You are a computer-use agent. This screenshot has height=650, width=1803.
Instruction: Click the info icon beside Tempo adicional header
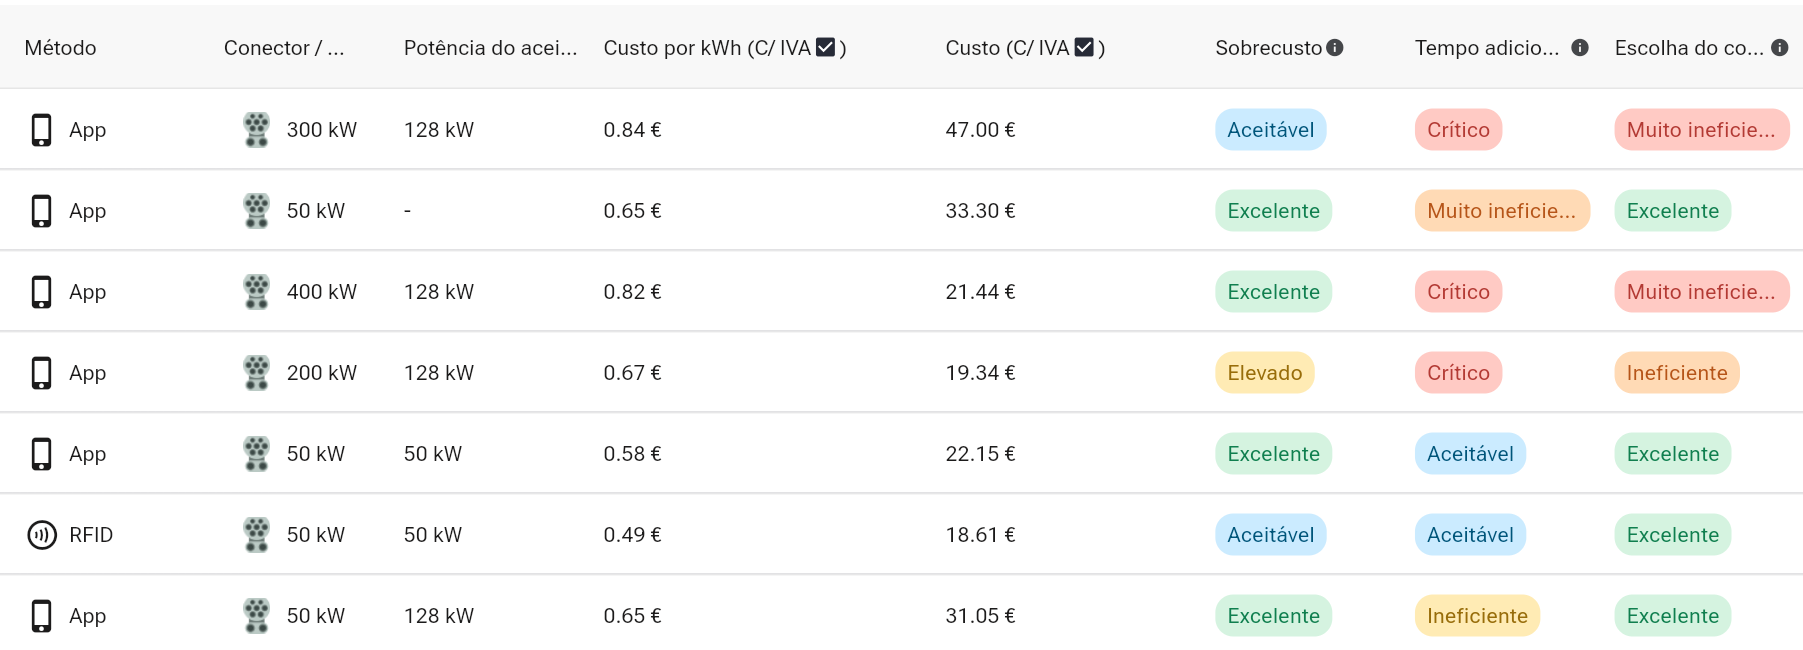1580,48
